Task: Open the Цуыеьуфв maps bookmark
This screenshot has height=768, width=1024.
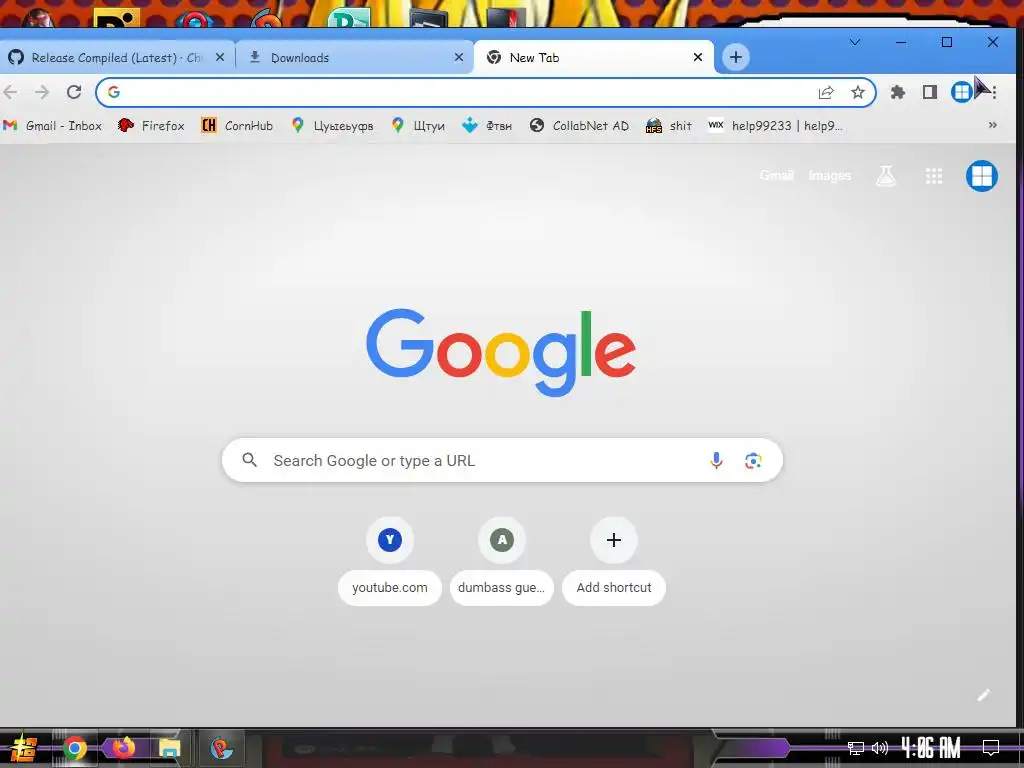Action: pyautogui.click(x=332, y=125)
